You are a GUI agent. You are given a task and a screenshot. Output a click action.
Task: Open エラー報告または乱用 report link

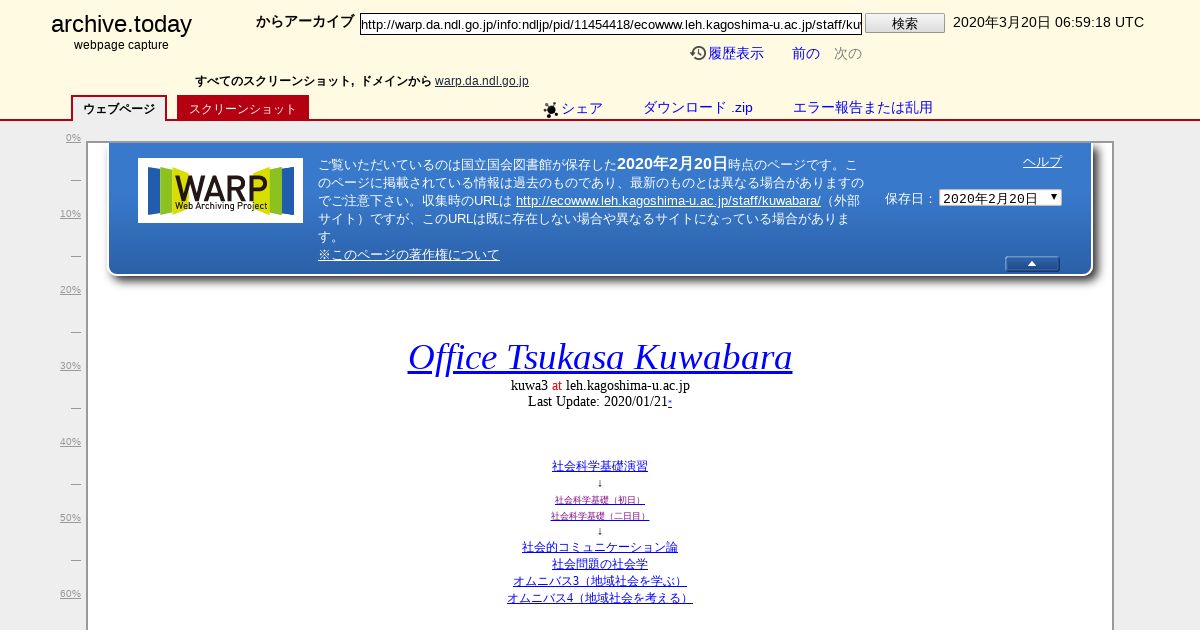click(863, 108)
